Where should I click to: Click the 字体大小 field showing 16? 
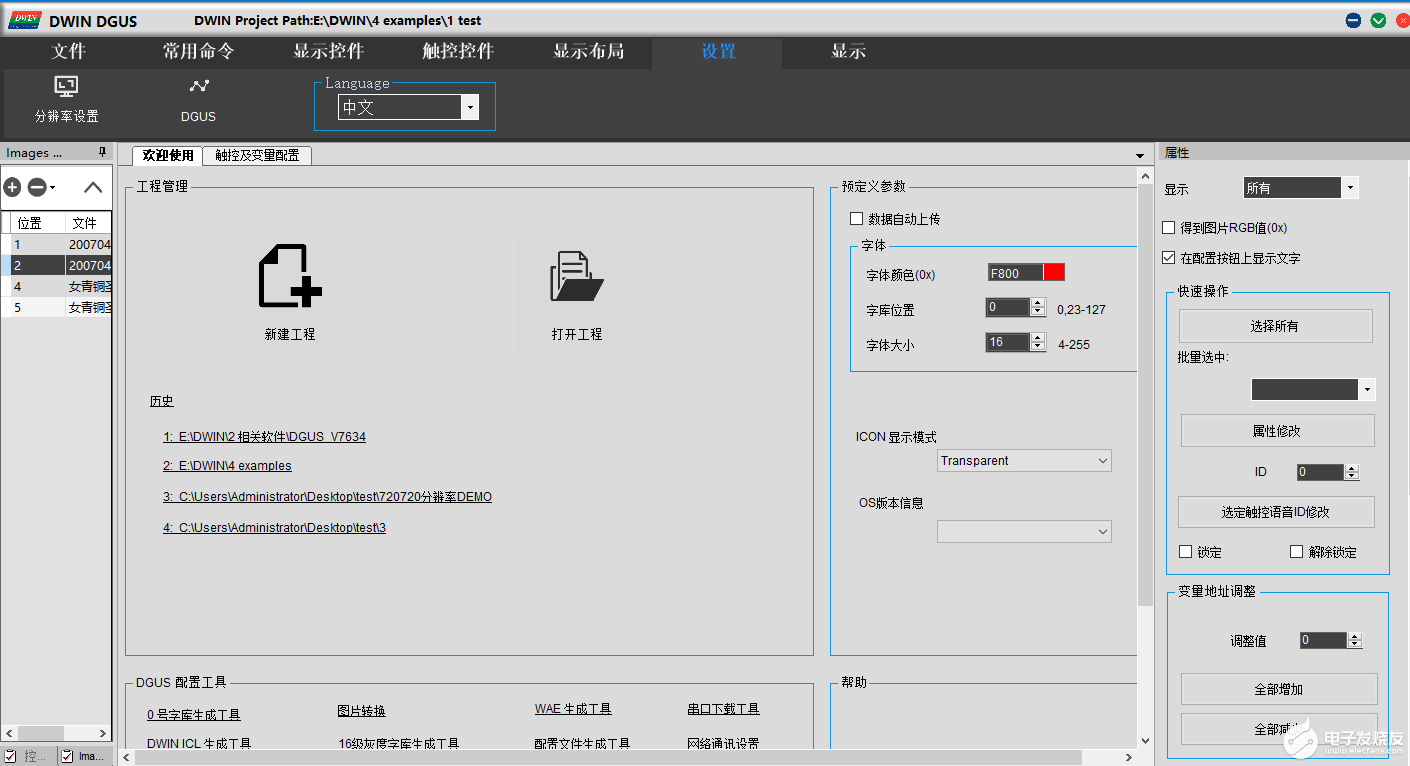tap(1008, 342)
